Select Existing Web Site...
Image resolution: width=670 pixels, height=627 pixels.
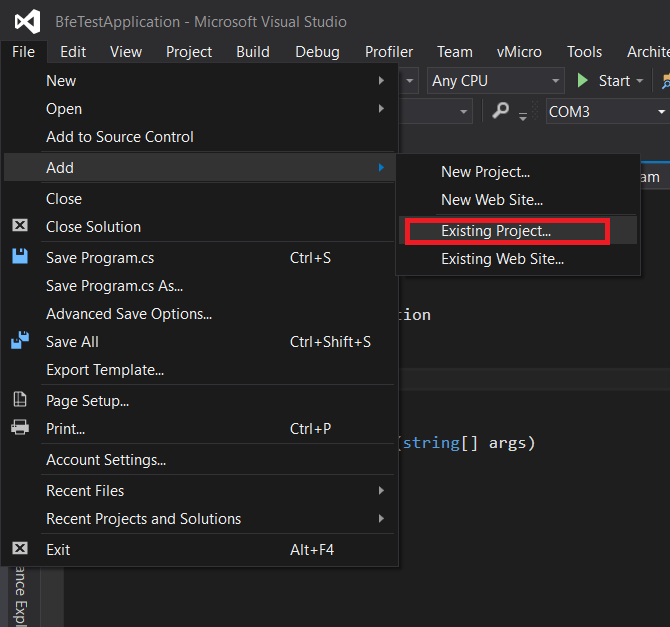(x=518, y=259)
